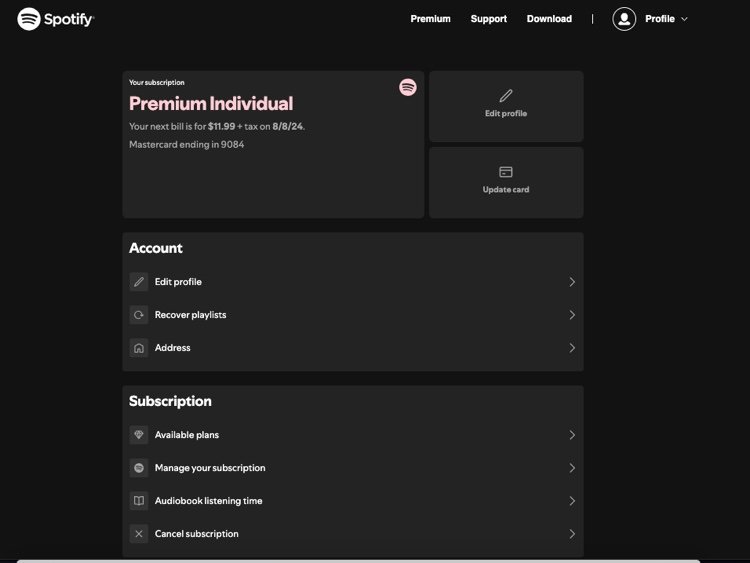The height and width of the screenshot is (563, 750).
Task: Click 'Mastercard ending in 9084' text
Action: click(x=187, y=144)
